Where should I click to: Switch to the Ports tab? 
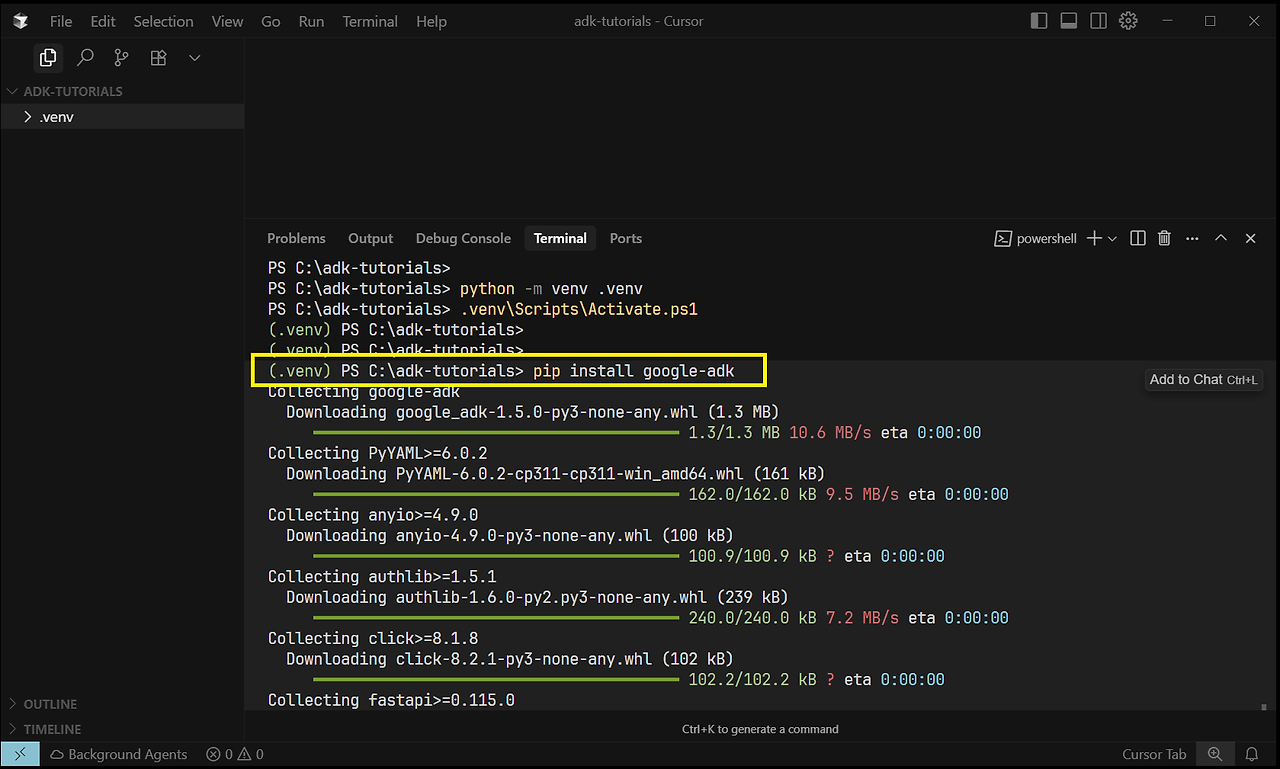(x=626, y=238)
